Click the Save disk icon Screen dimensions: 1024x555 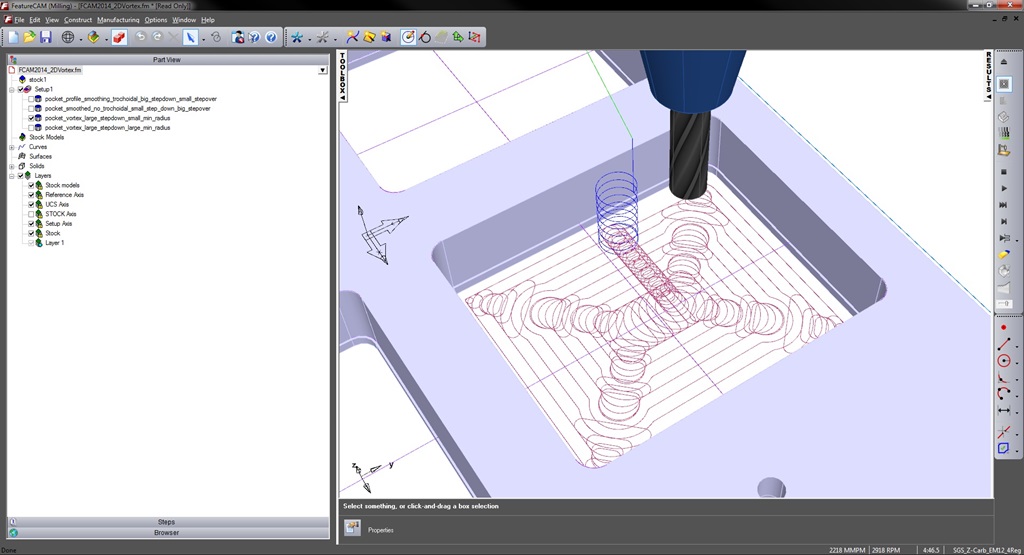45,37
